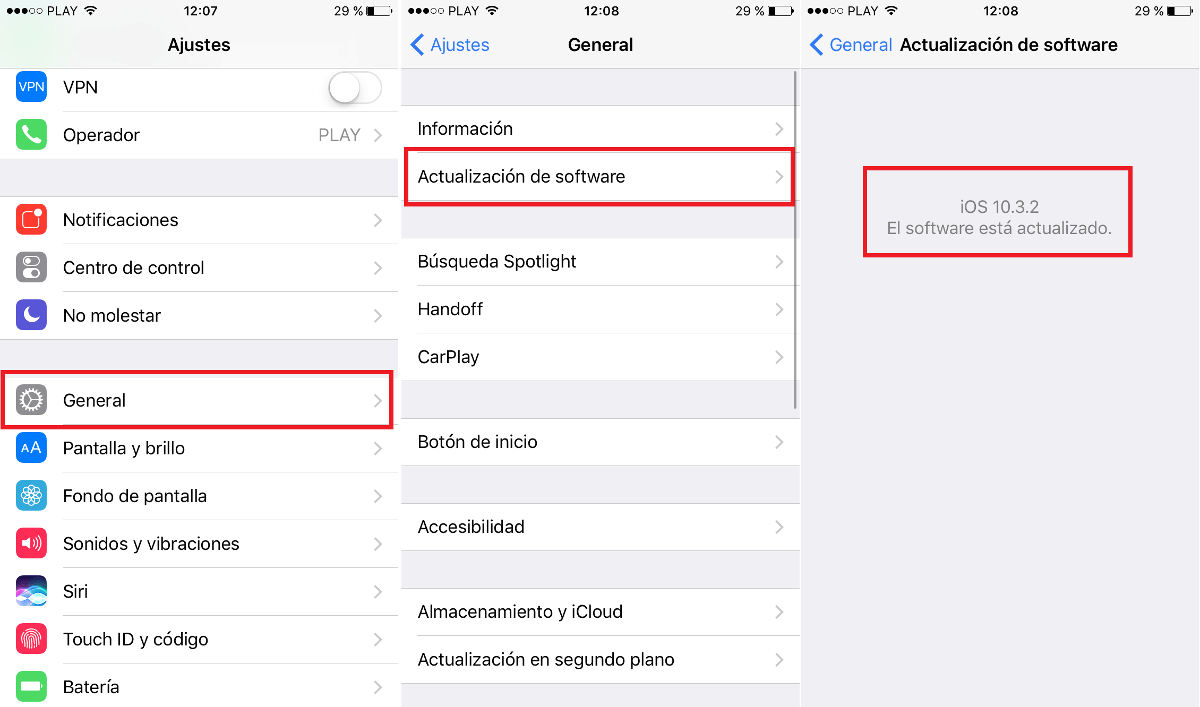Go back using the Ajustes button
This screenshot has width=1200, height=707.
[450, 45]
